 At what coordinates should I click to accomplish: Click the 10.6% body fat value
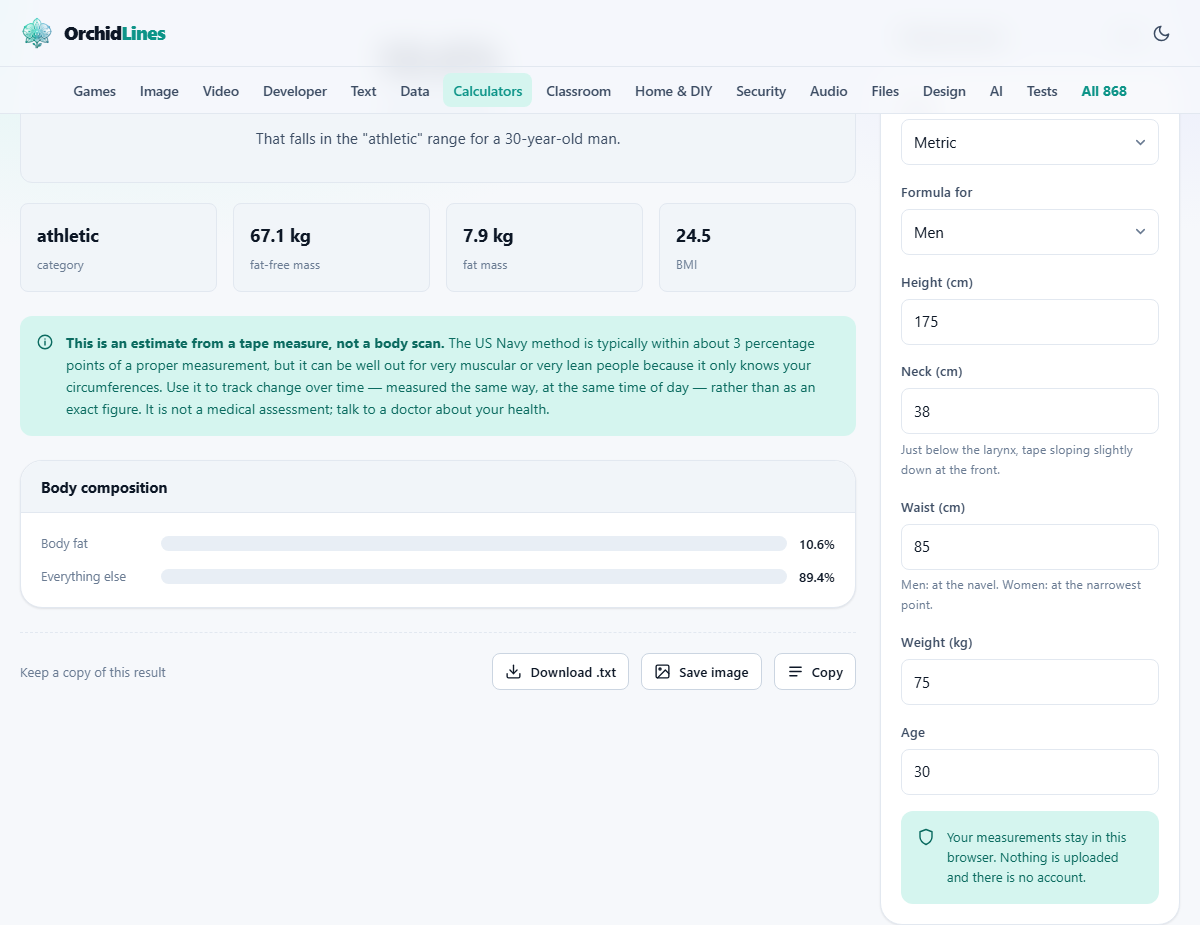[817, 544]
